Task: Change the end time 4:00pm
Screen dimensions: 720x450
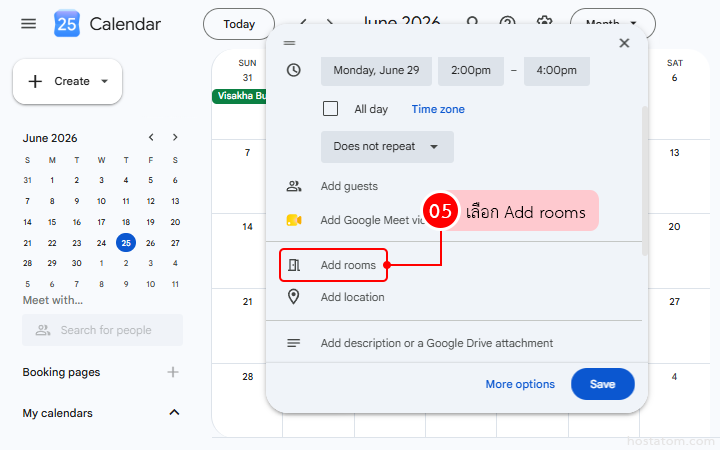Action: pos(557,70)
